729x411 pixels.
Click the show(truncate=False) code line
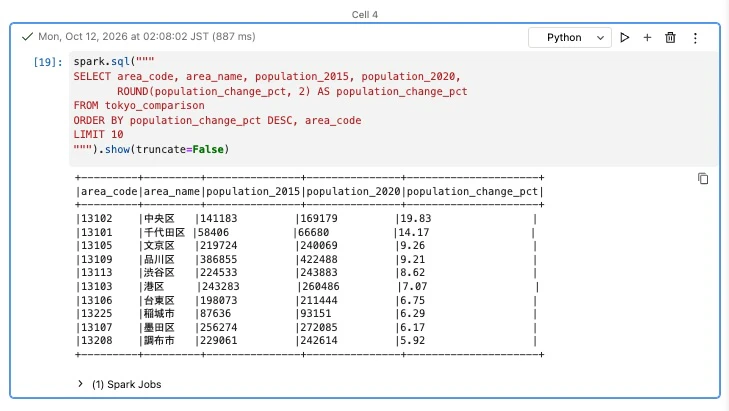[151, 149]
